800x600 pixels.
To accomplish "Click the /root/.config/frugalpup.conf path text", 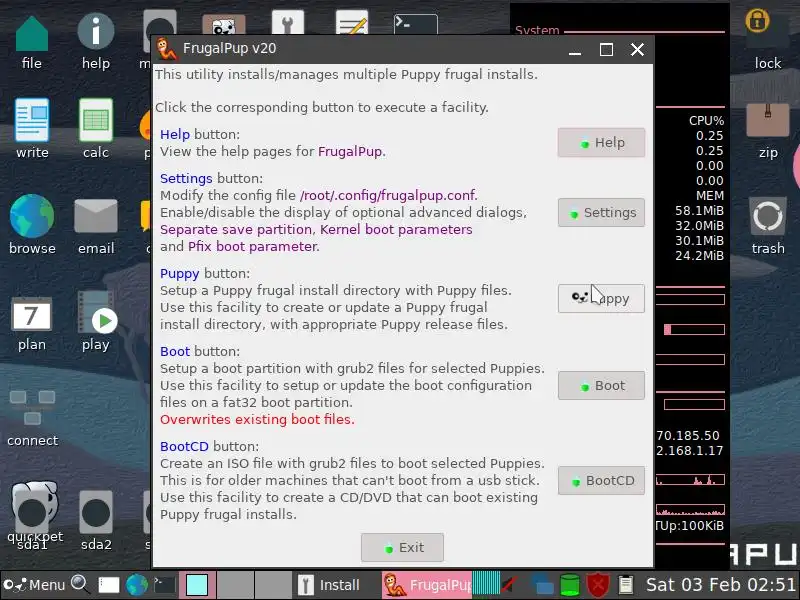I will coord(389,195).
